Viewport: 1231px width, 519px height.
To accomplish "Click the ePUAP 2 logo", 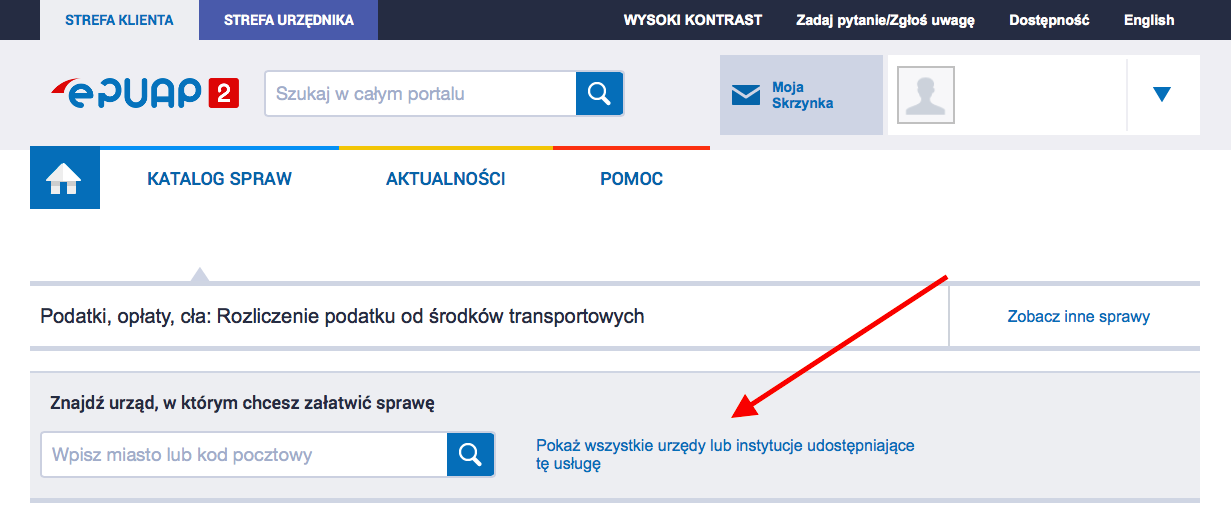I will 146,94.
